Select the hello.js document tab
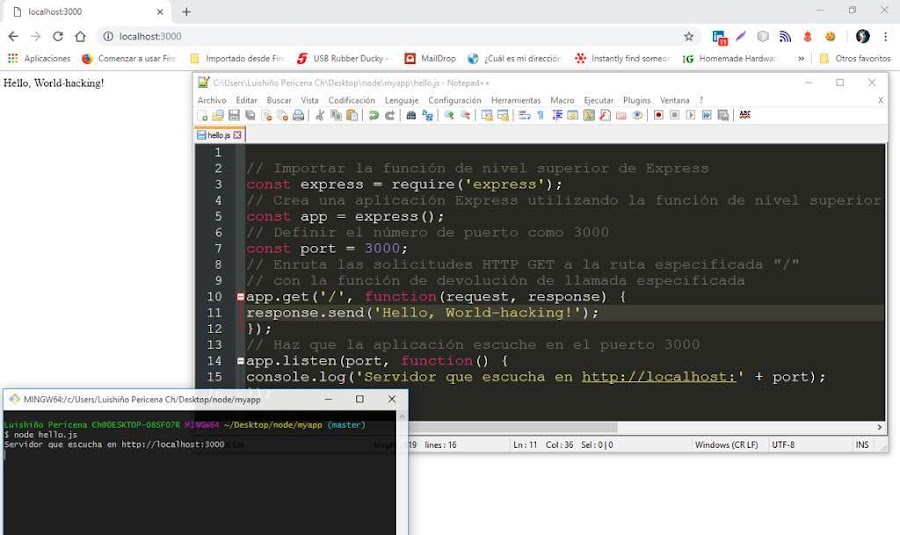Image resolution: width=900 pixels, height=535 pixels. click(x=219, y=135)
